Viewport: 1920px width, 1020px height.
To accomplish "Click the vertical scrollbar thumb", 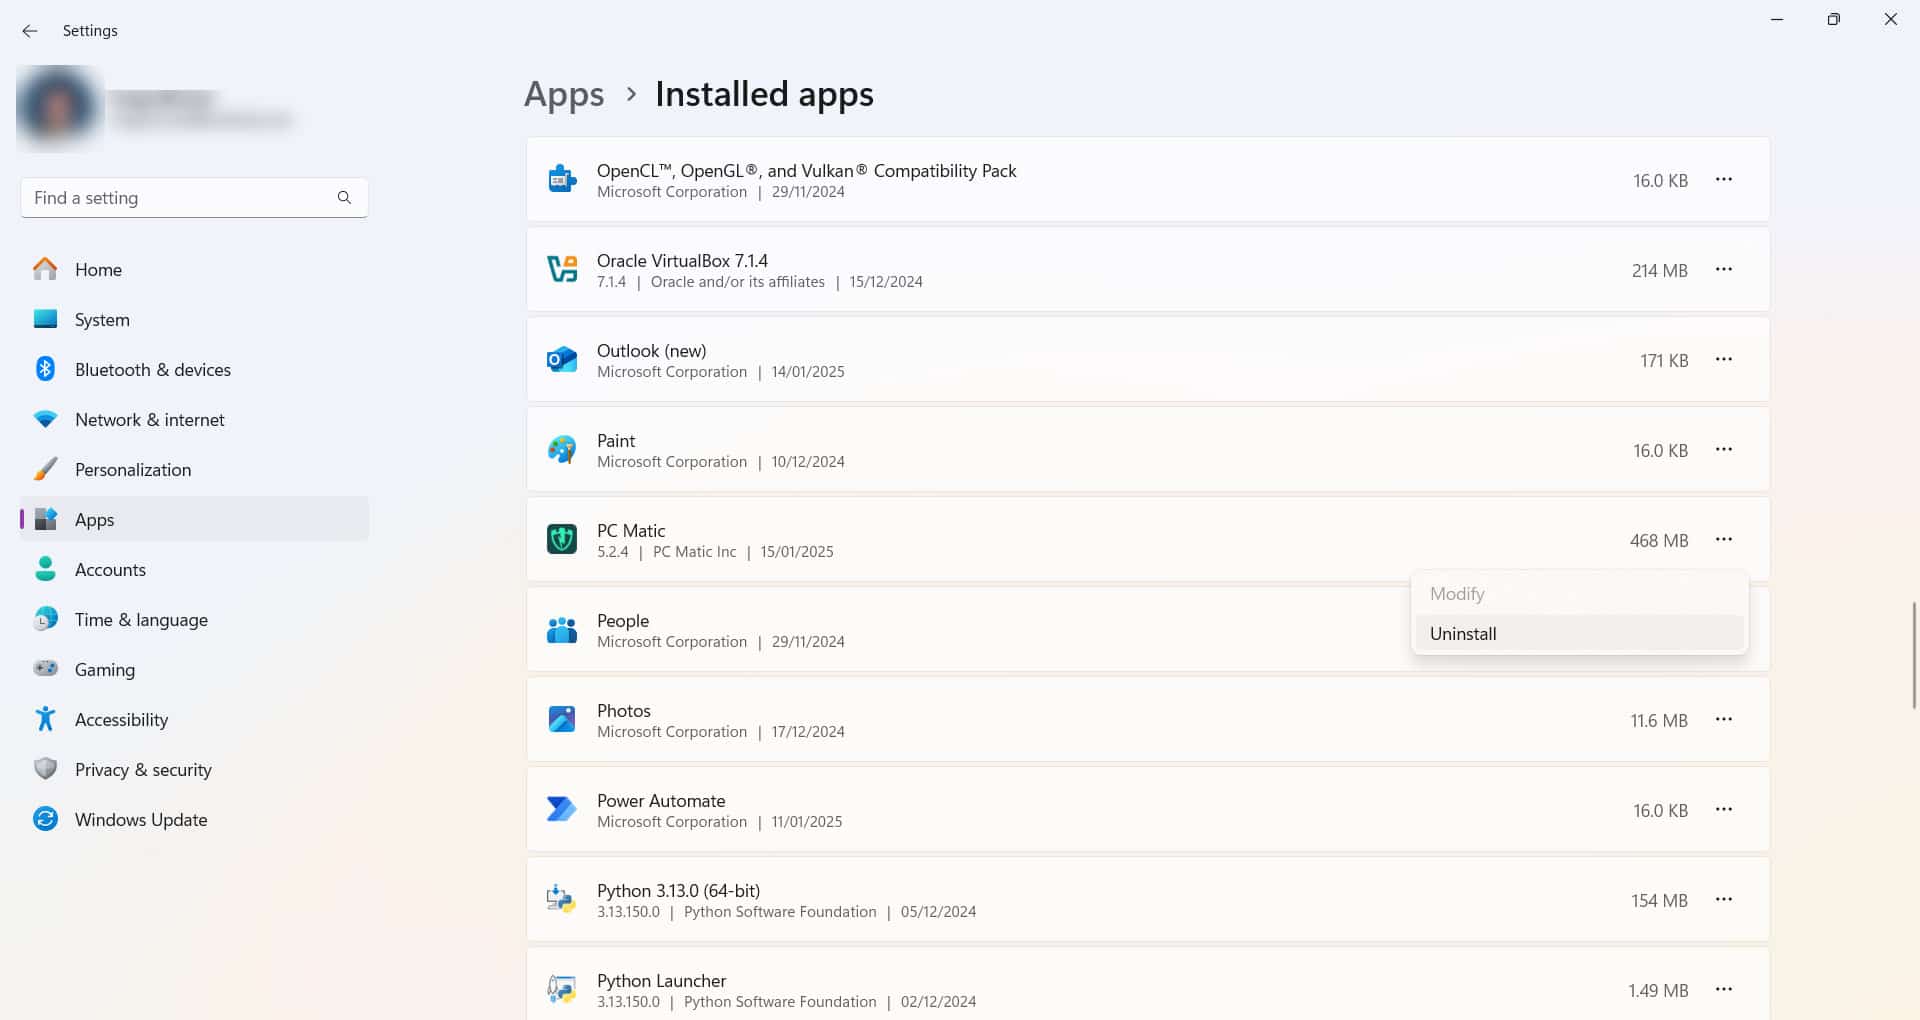I will [1914, 655].
